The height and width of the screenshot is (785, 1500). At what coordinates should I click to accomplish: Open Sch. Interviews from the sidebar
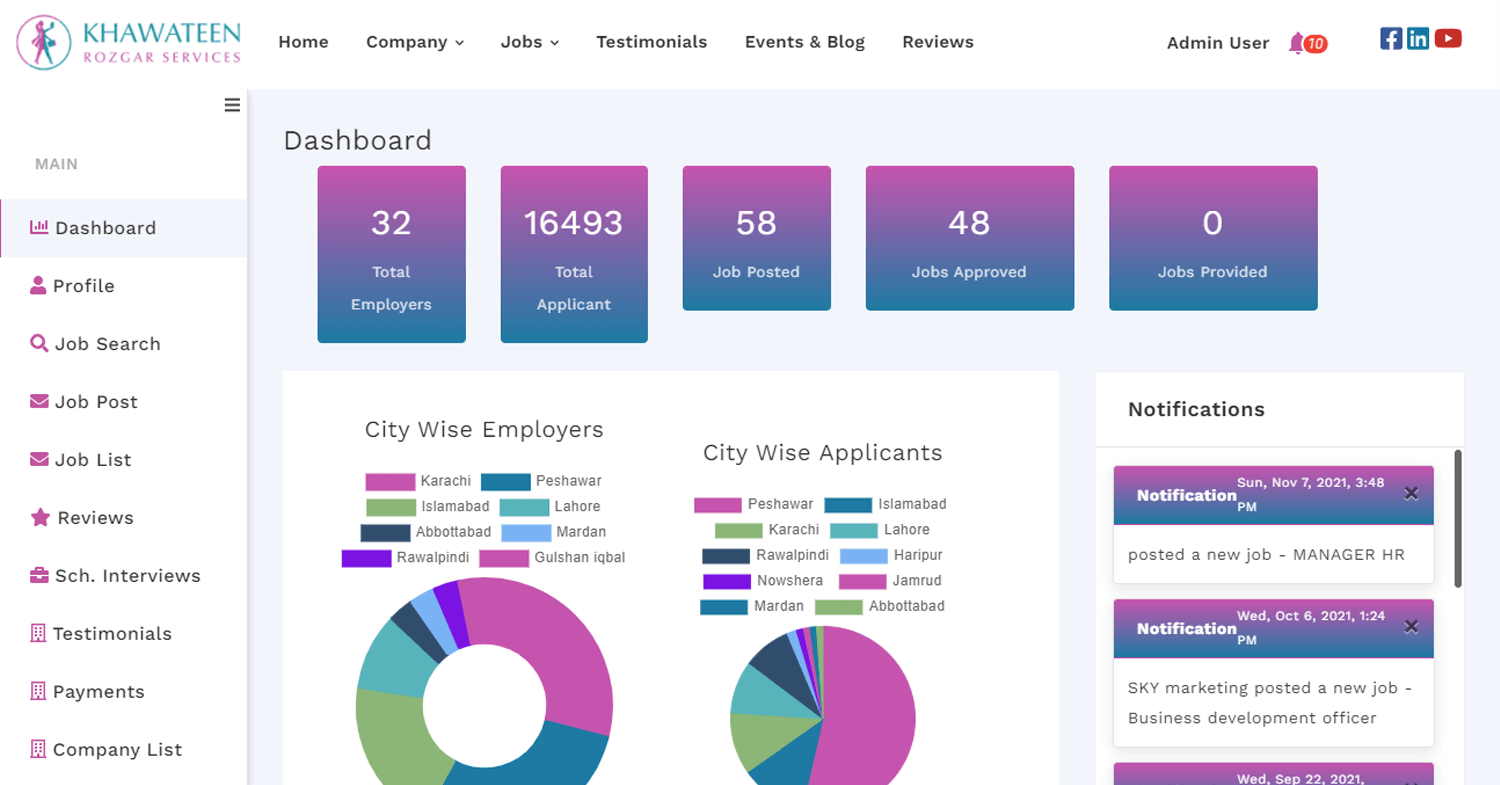[127, 576]
